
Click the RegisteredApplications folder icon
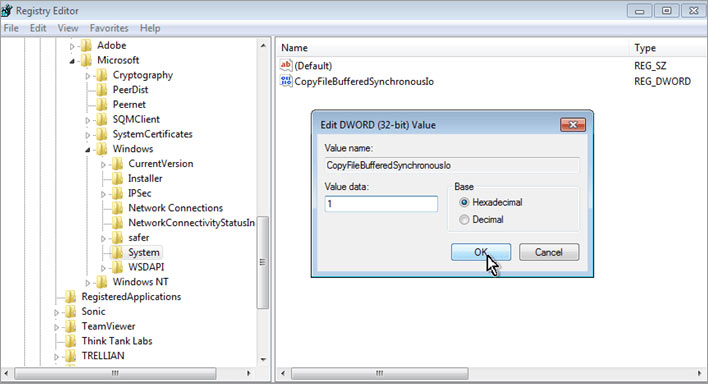pyautogui.click(x=70, y=297)
